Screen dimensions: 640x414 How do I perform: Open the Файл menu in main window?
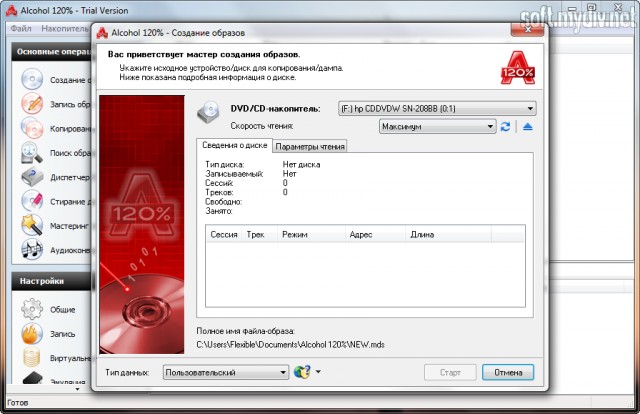click(21, 29)
